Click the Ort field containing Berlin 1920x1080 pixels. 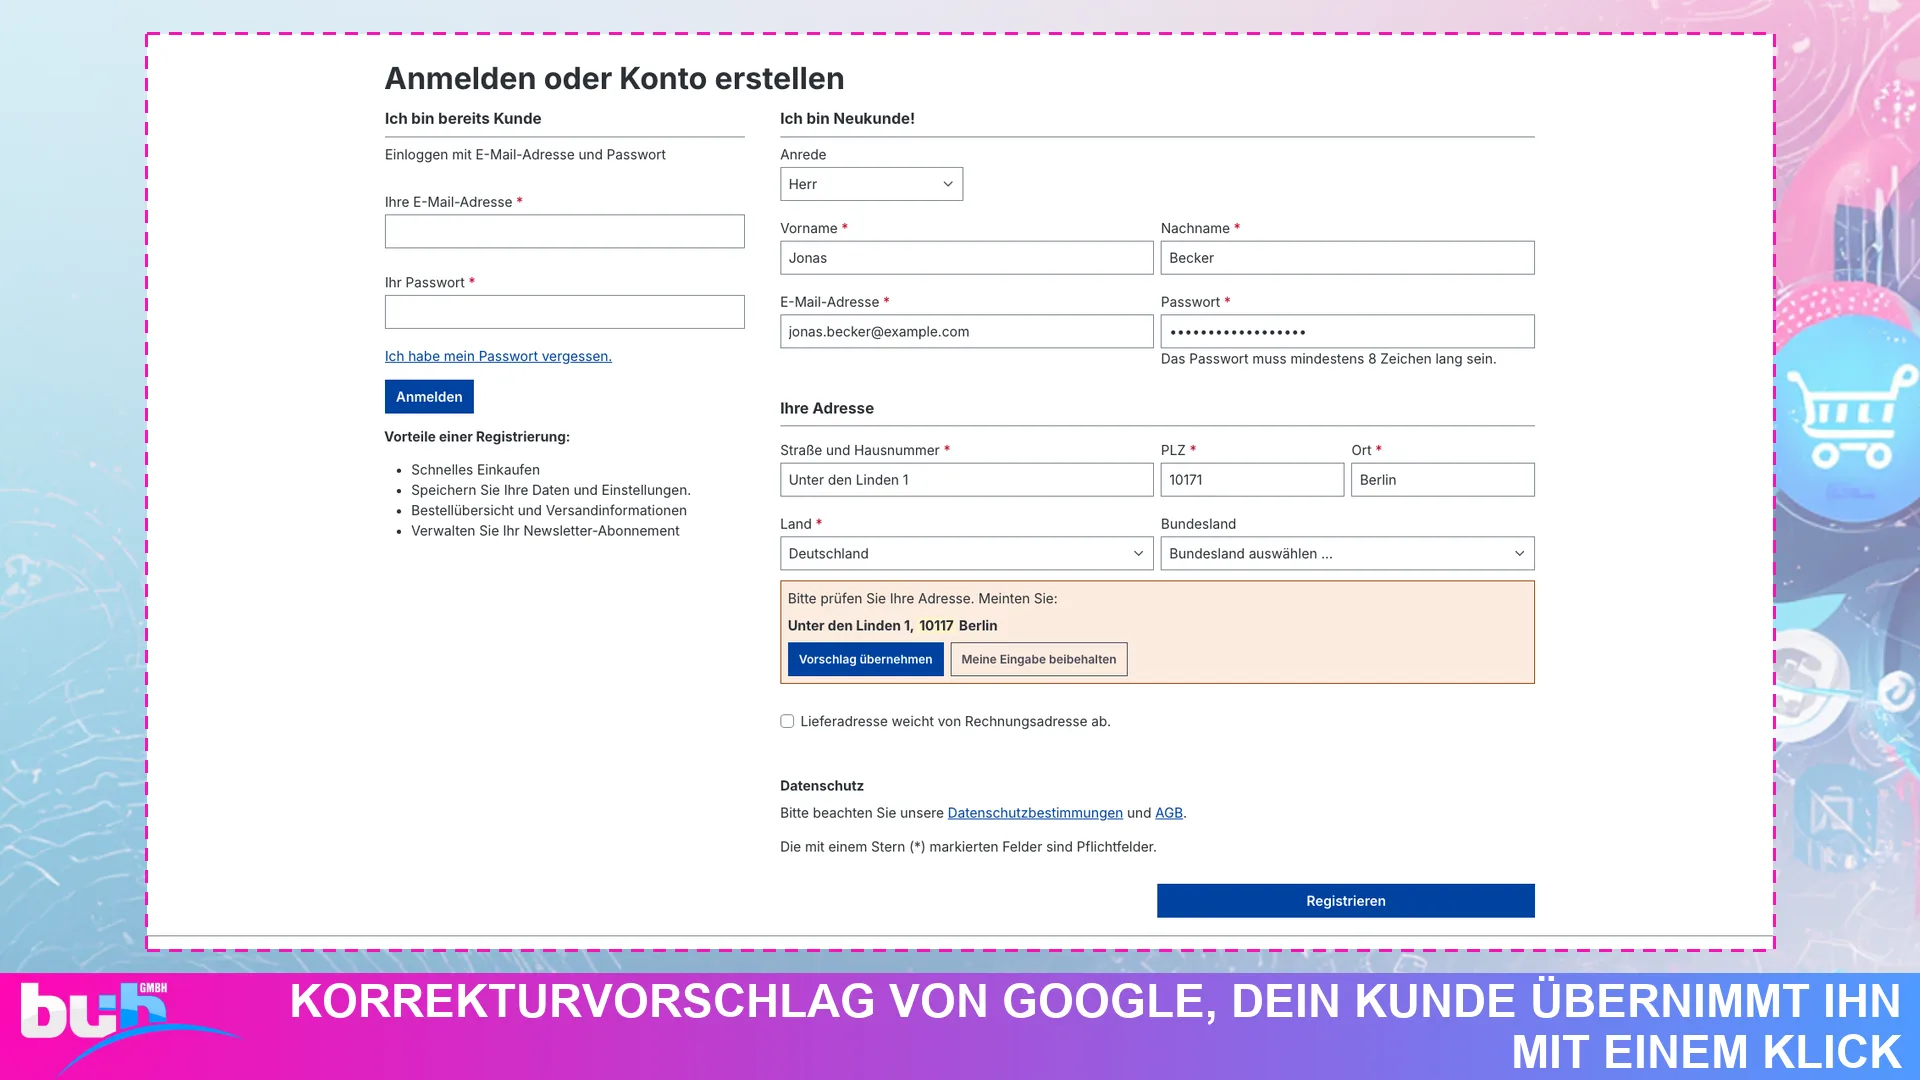(x=1442, y=480)
